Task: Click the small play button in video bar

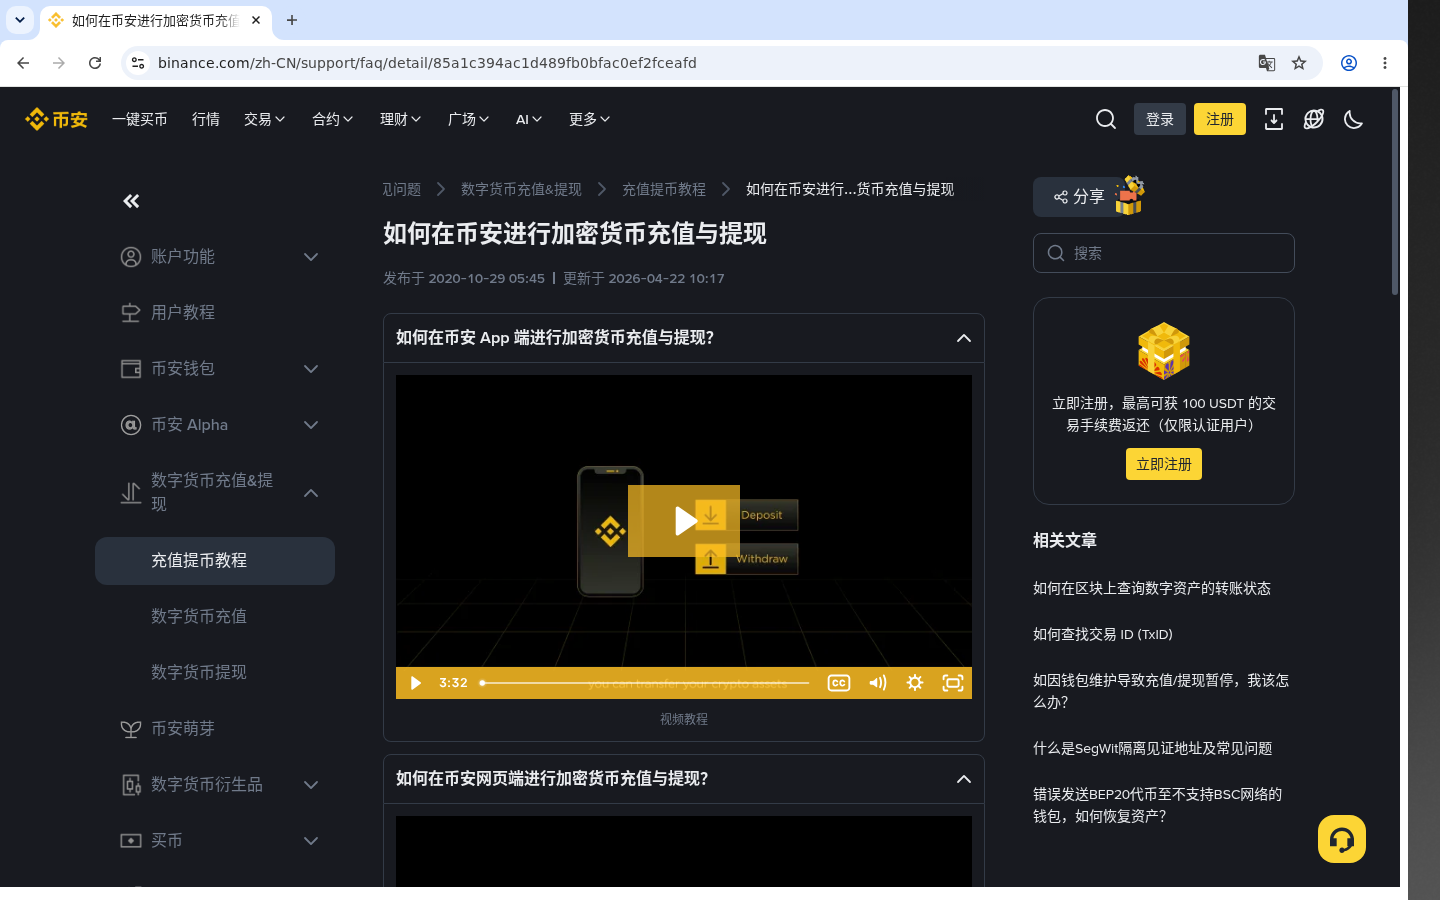Action: point(416,683)
